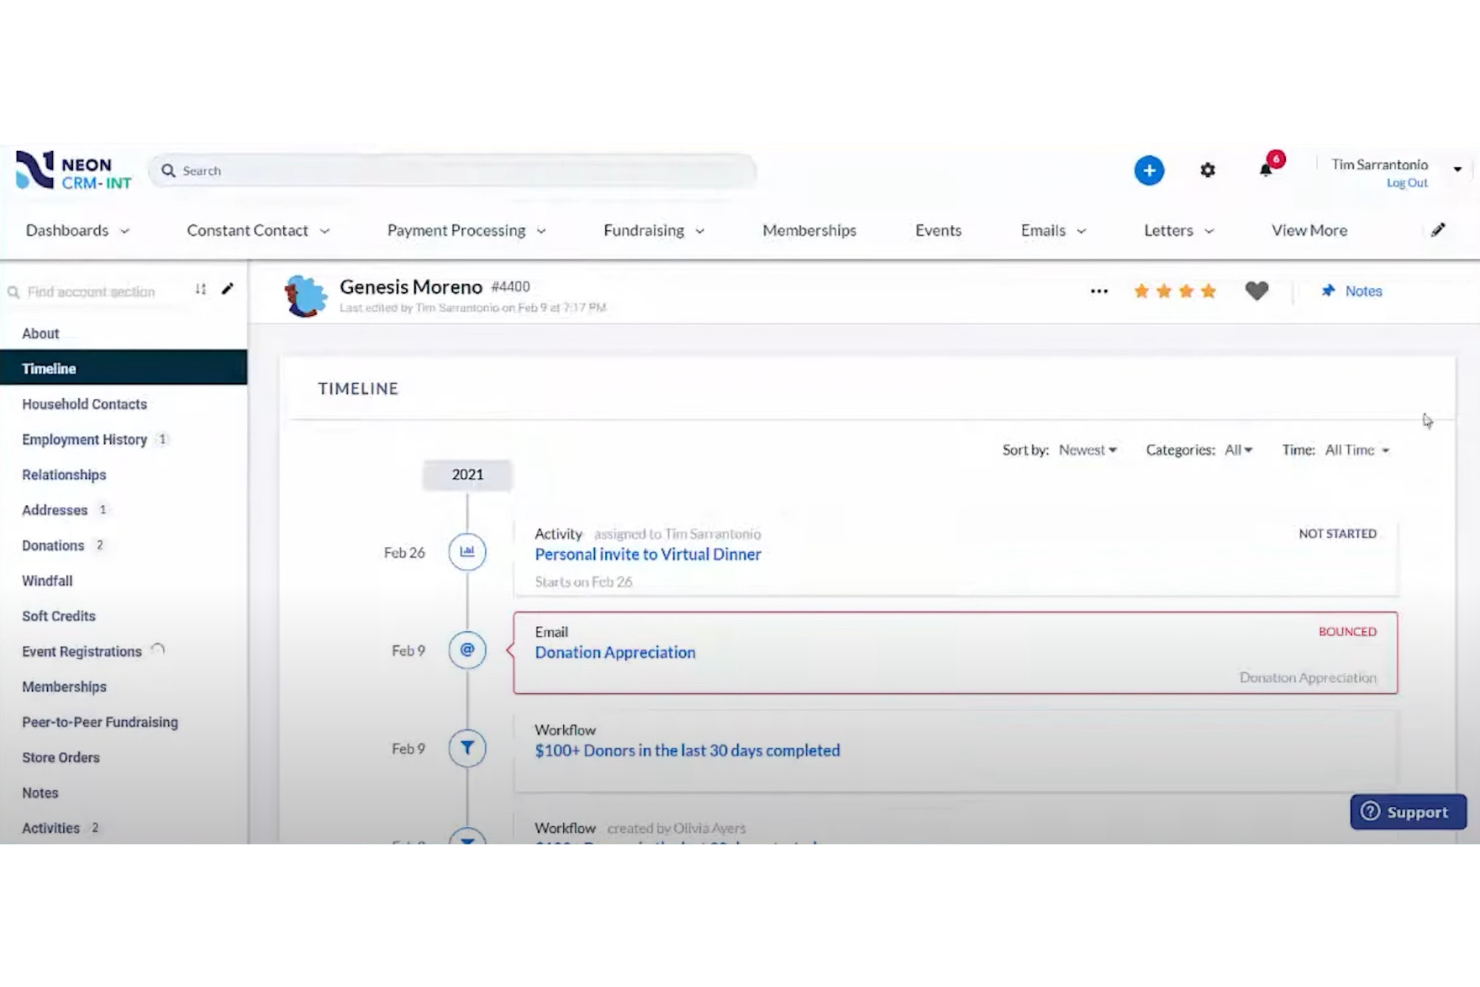Expand the Payment Processing menu
The width and height of the screenshot is (1480, 987).
click(467, 230)
